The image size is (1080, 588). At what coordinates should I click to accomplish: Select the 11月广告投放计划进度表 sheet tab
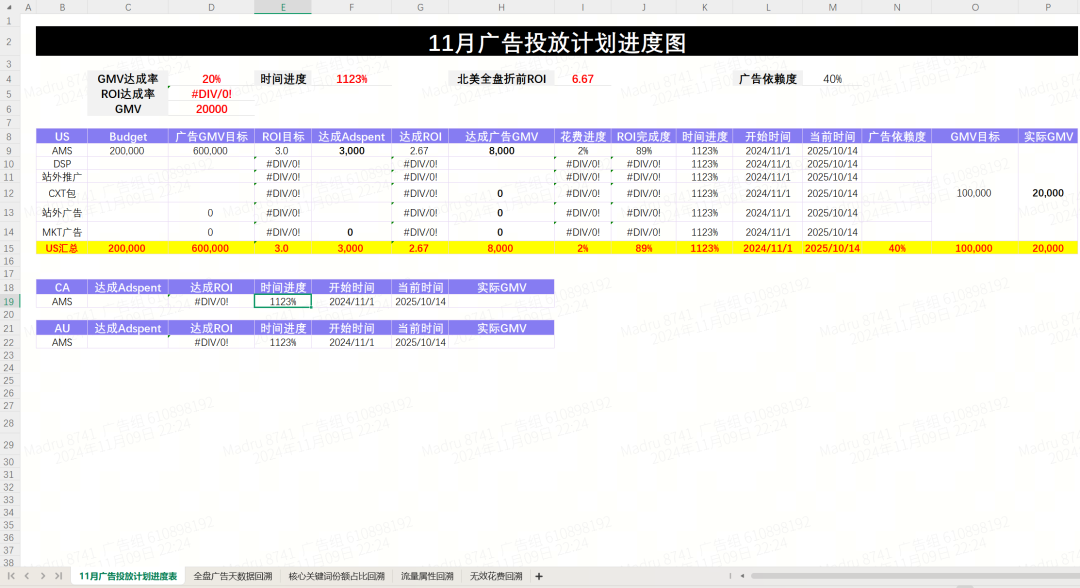point(128,577)
